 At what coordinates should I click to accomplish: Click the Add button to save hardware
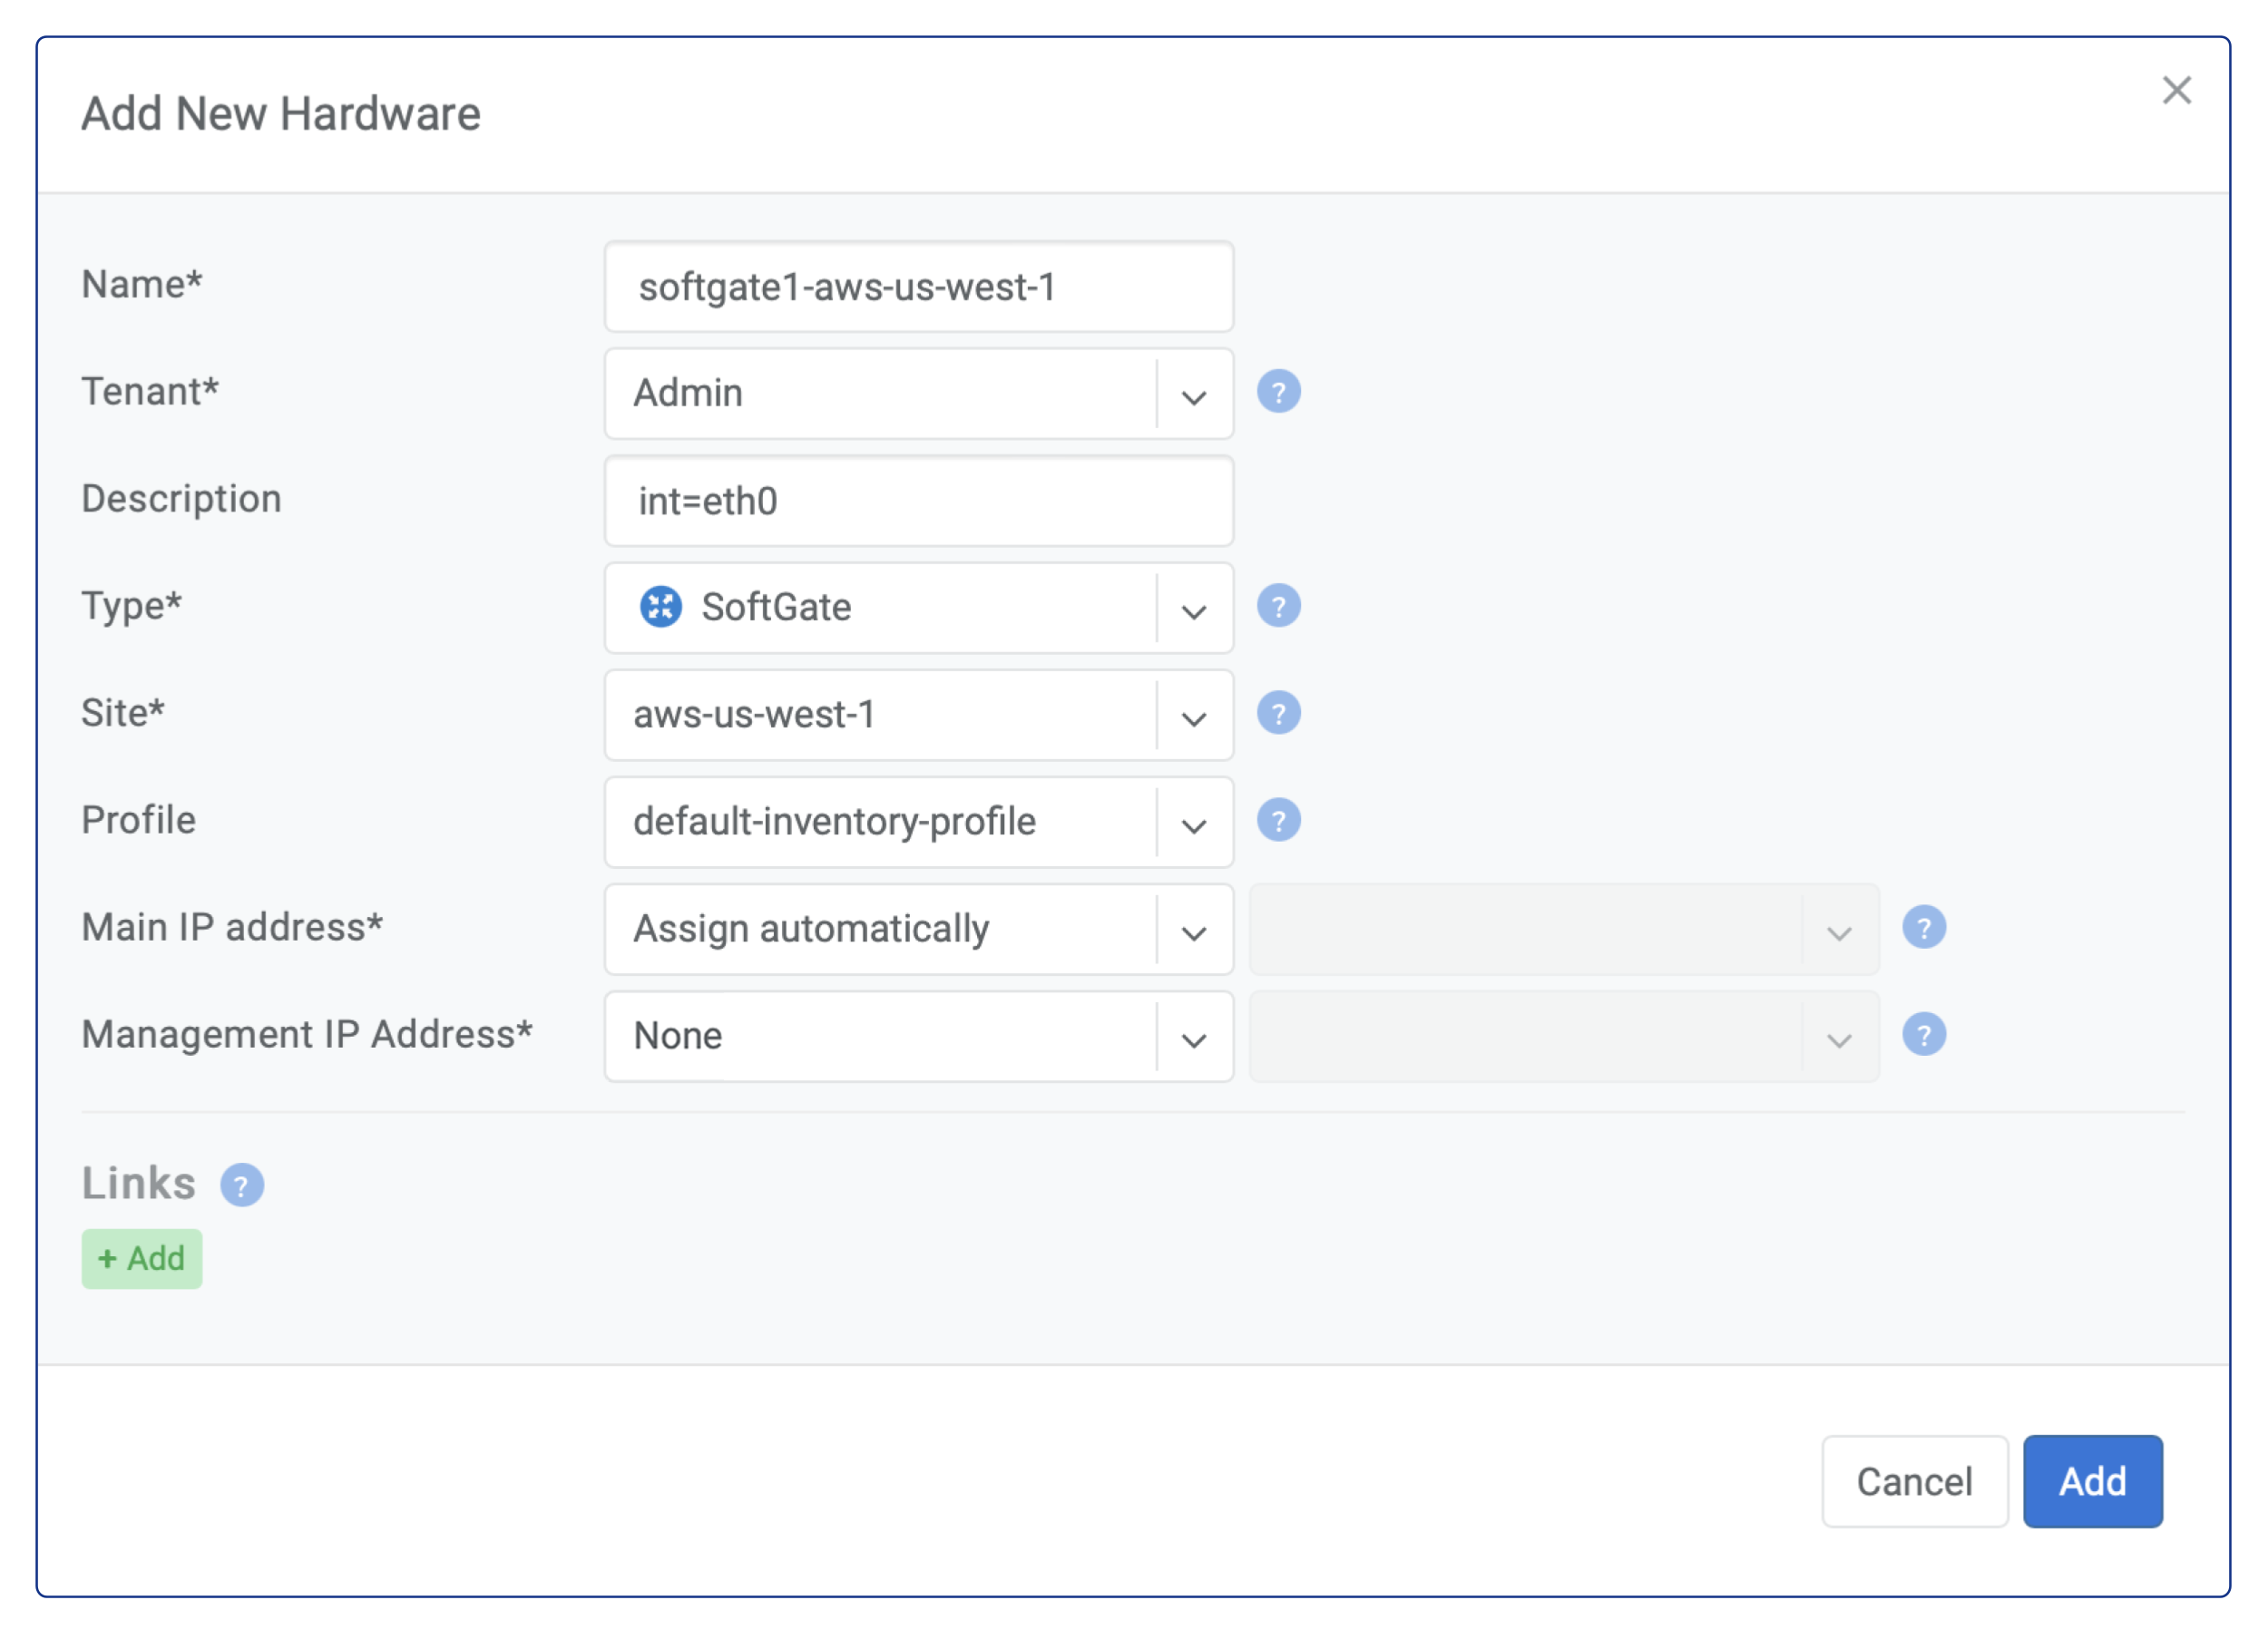click(2092, 1482)
